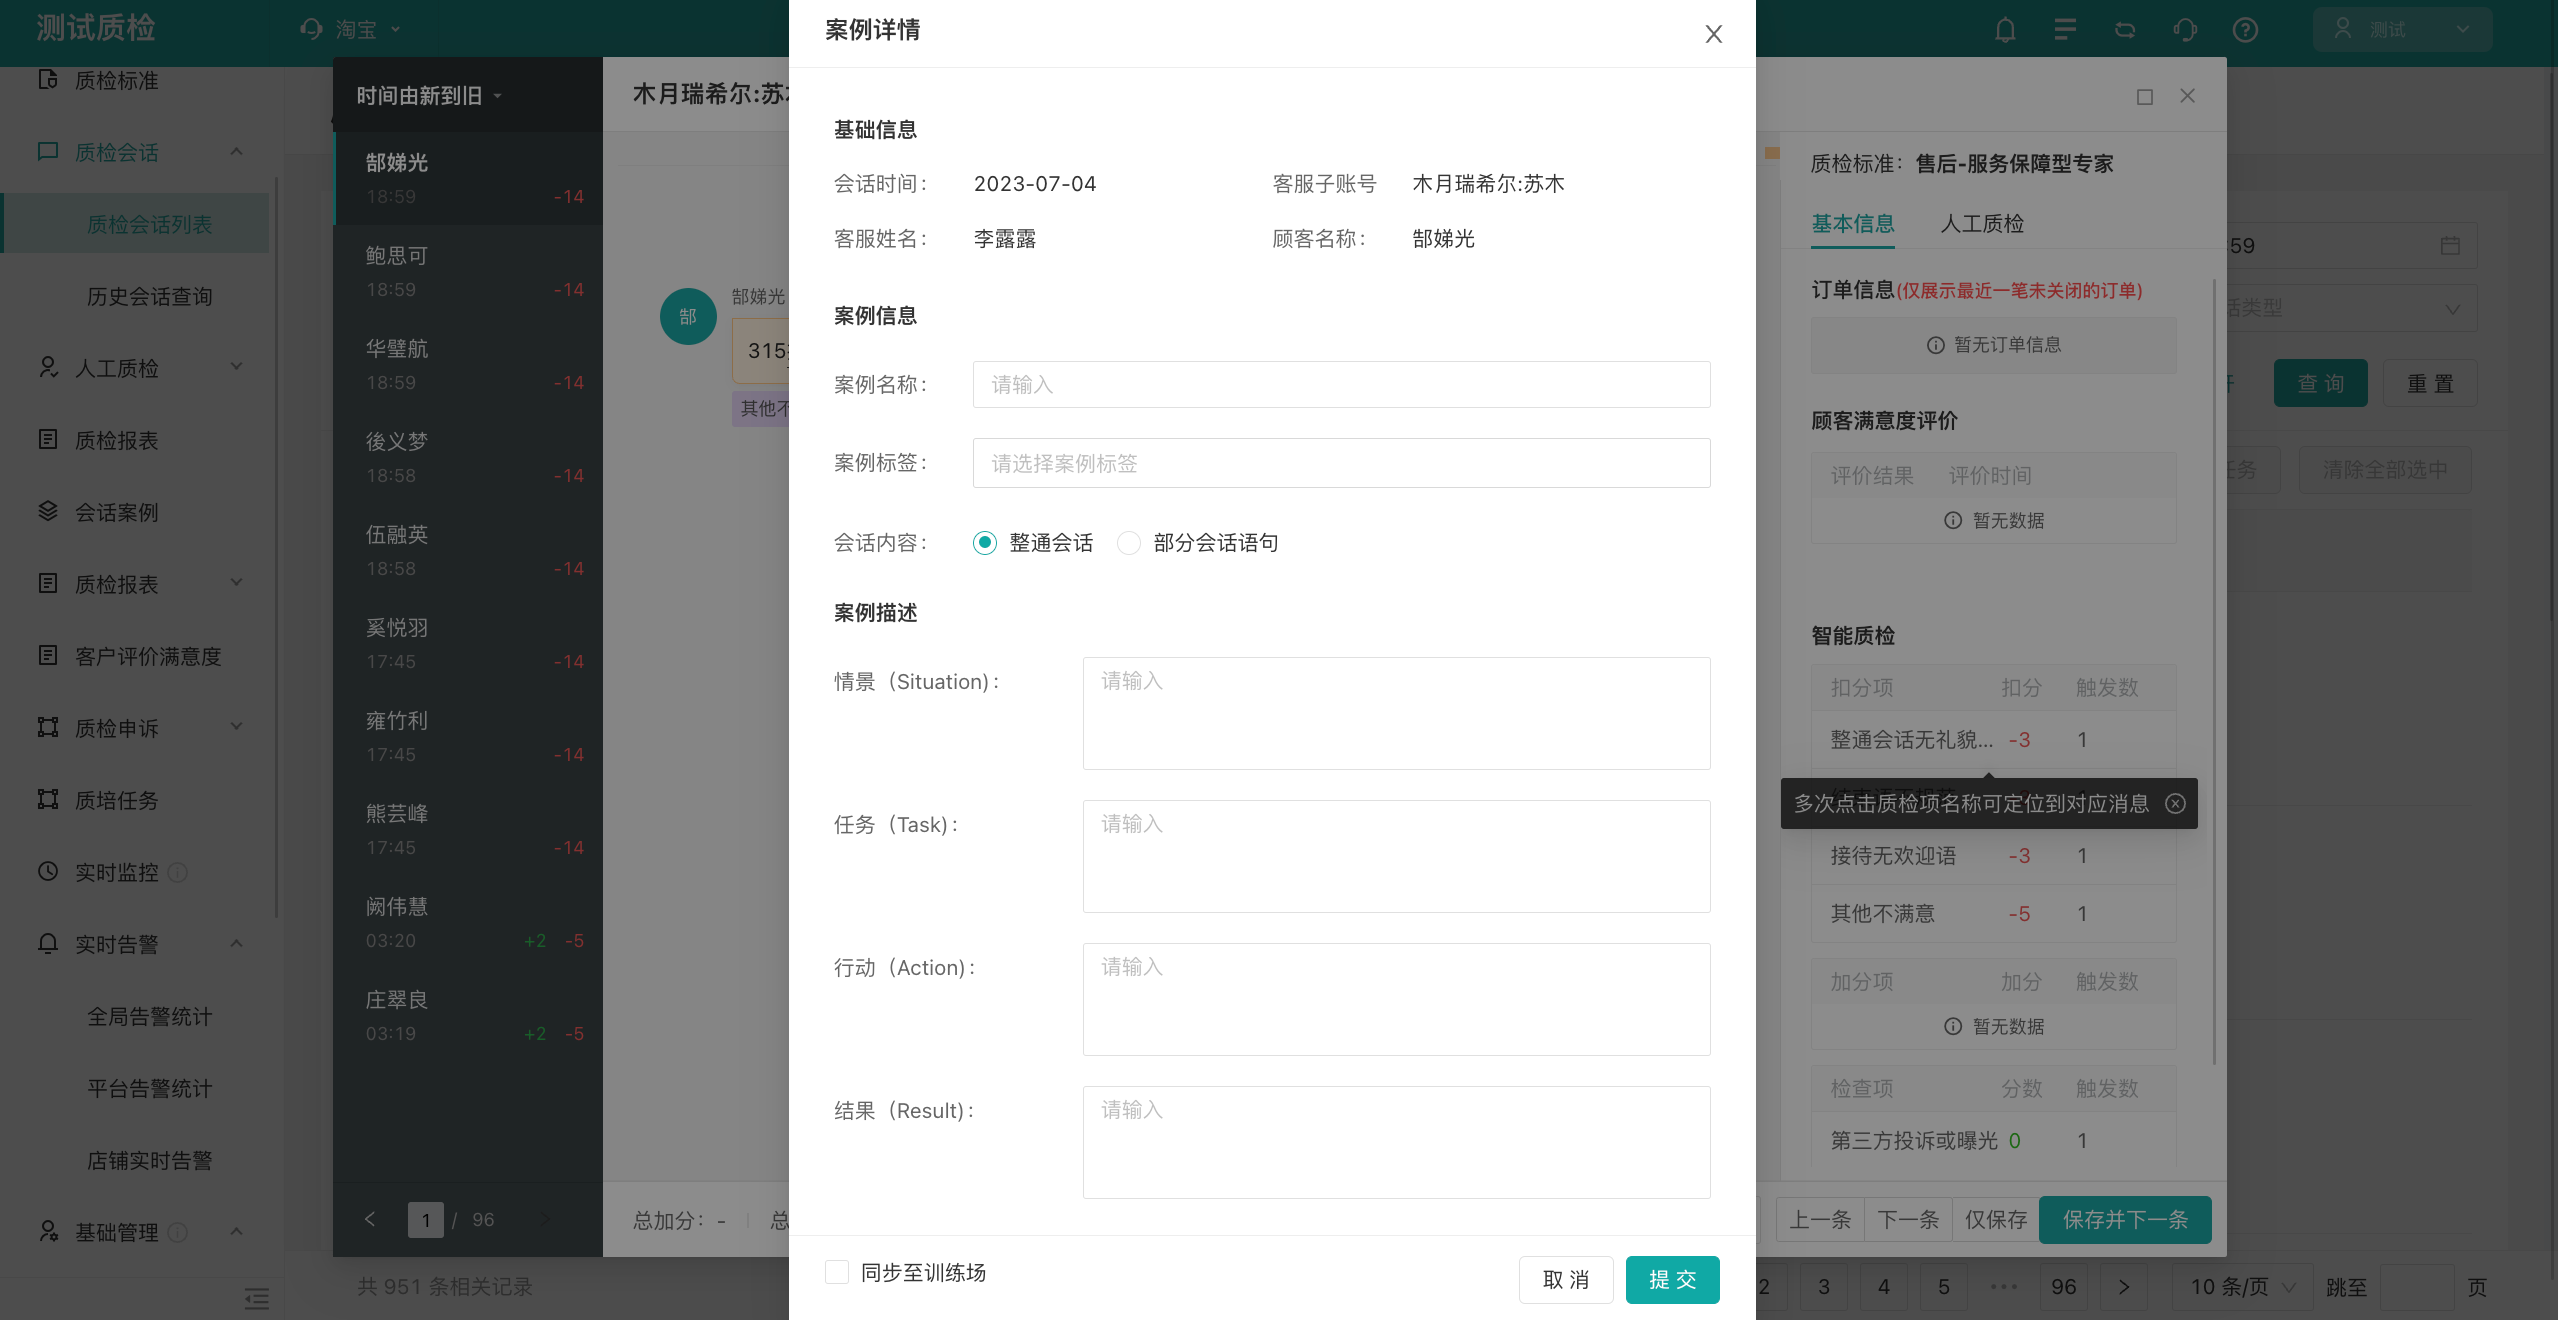
Task: Switch to 基本信息 tab
Action: point(1852,224)
